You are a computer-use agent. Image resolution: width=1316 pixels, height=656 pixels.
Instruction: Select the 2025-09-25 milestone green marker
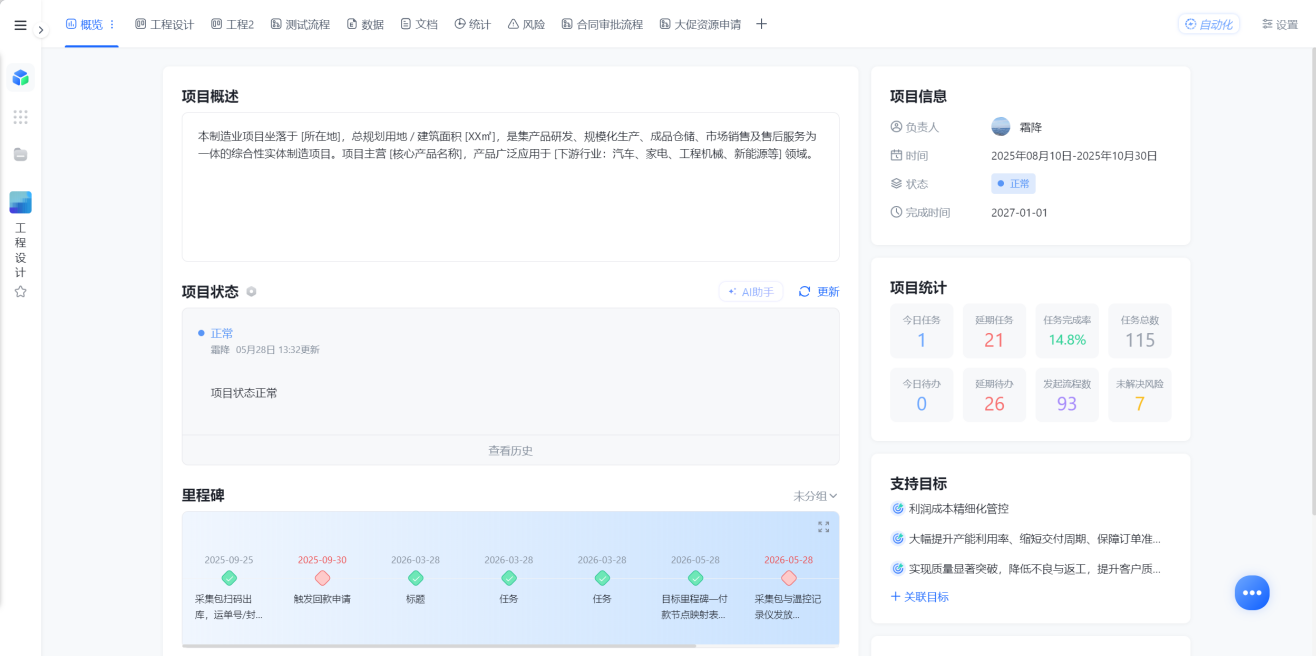tap(229, 578)
